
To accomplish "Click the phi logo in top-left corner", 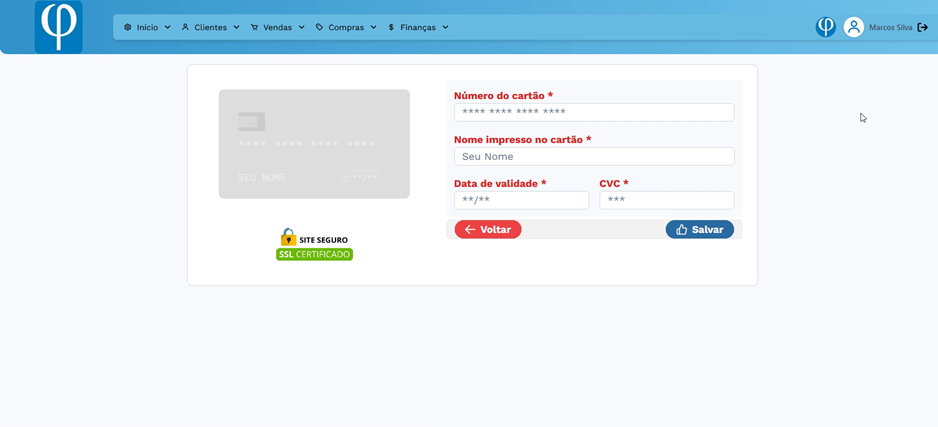I will [58, 27].
